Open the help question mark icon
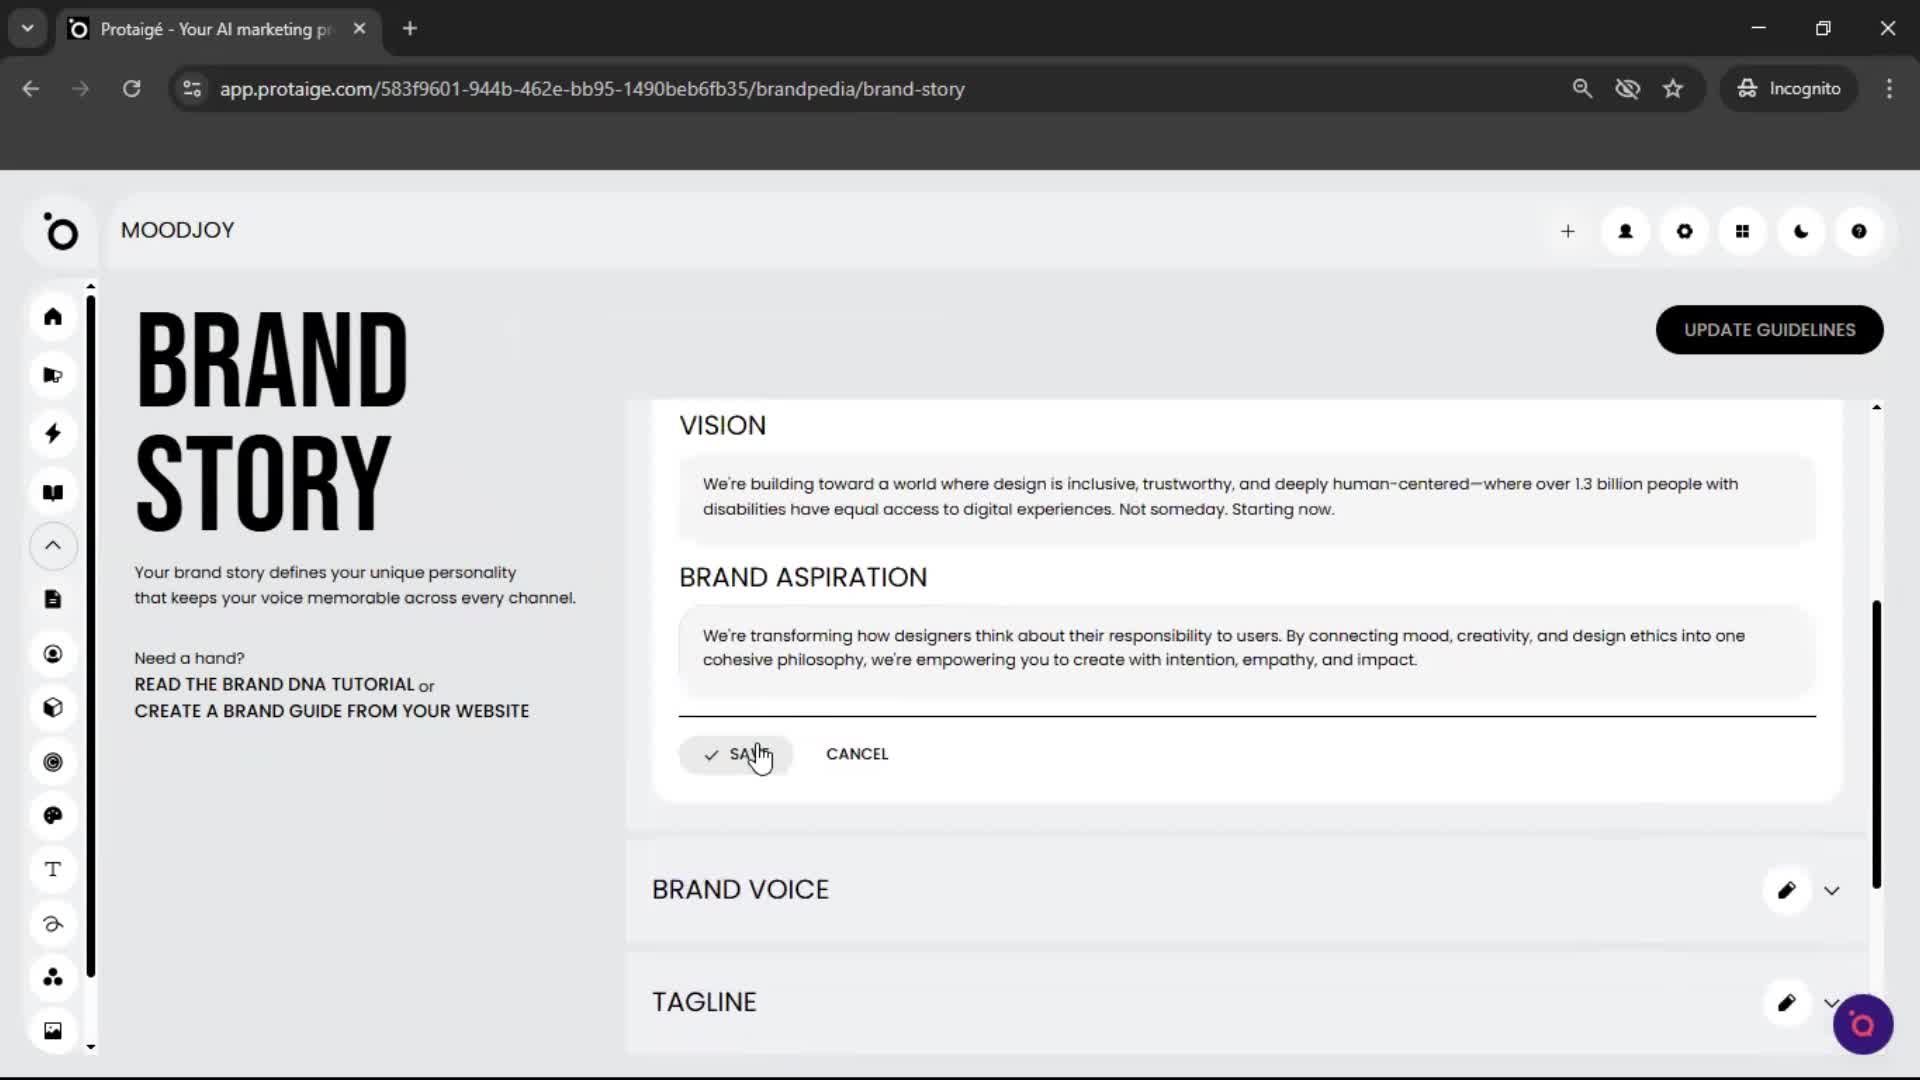The width and height of the screenshot is (1920, 1080). click(1858, 231)
